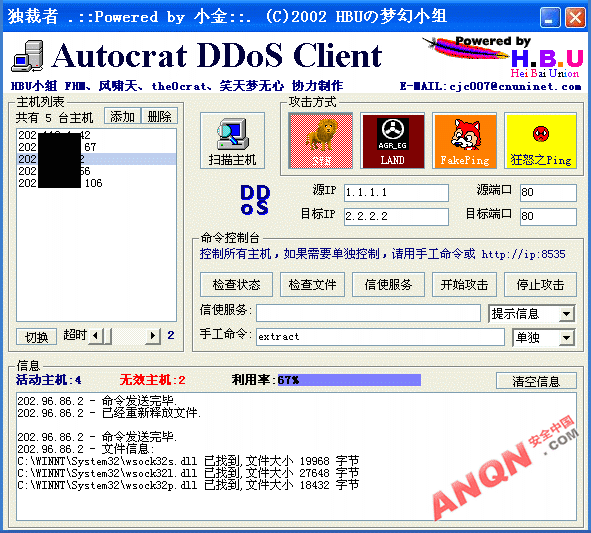
Task: Choose the LAND attack mode icon
Action: (x=392, y=141)
